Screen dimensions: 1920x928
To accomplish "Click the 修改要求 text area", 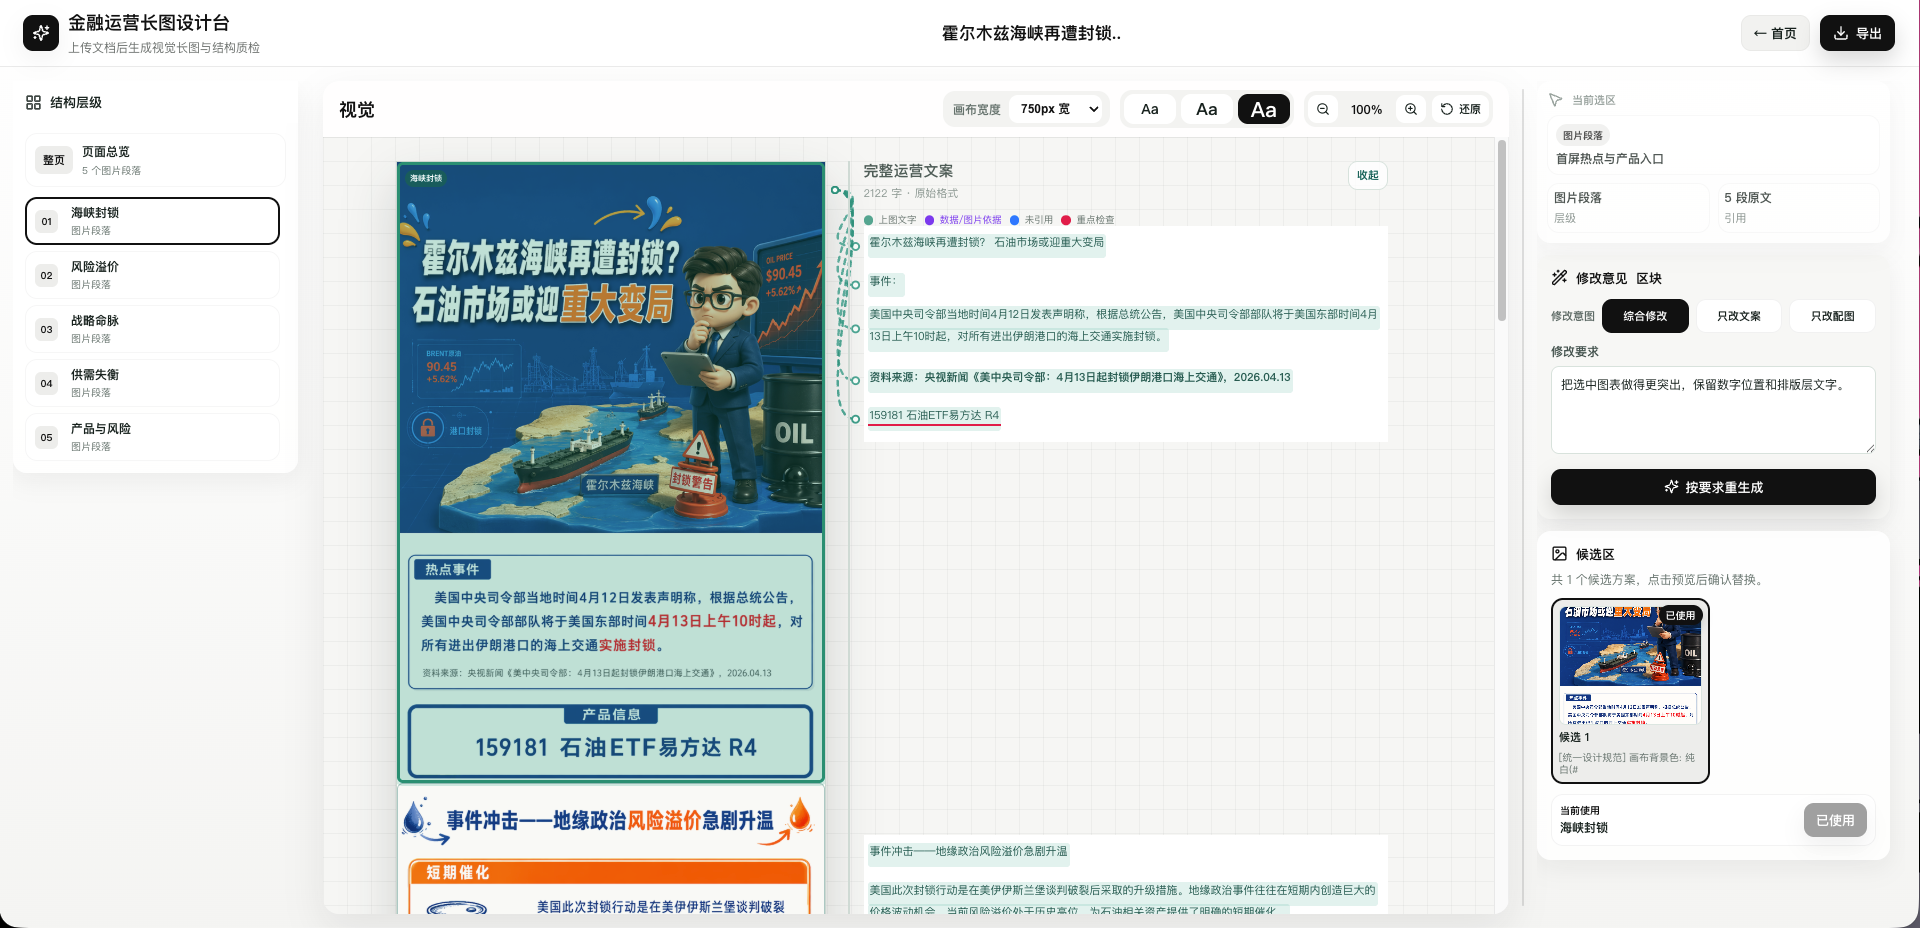I will pos(1713,410).
